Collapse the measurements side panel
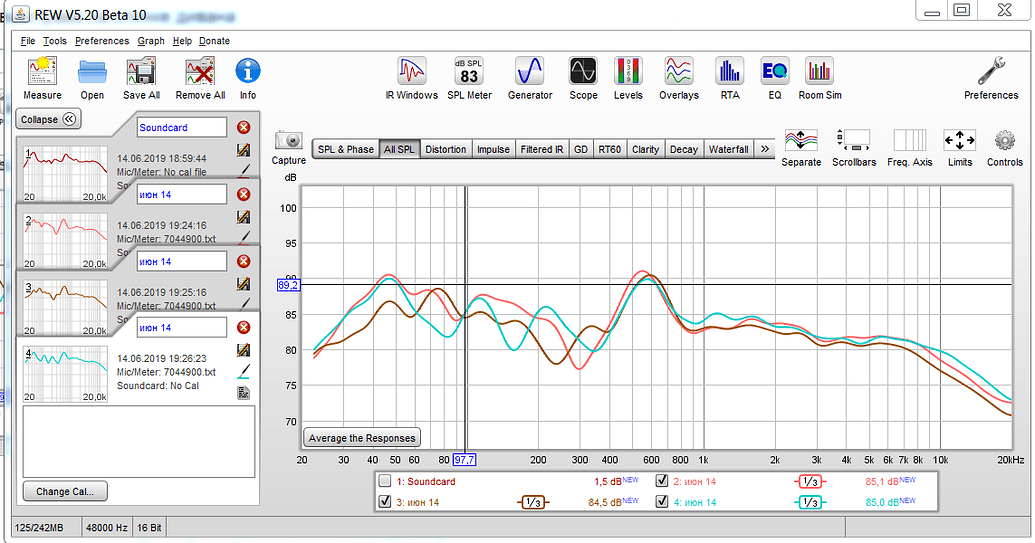The image size is (1035, 543). [48, 119]
